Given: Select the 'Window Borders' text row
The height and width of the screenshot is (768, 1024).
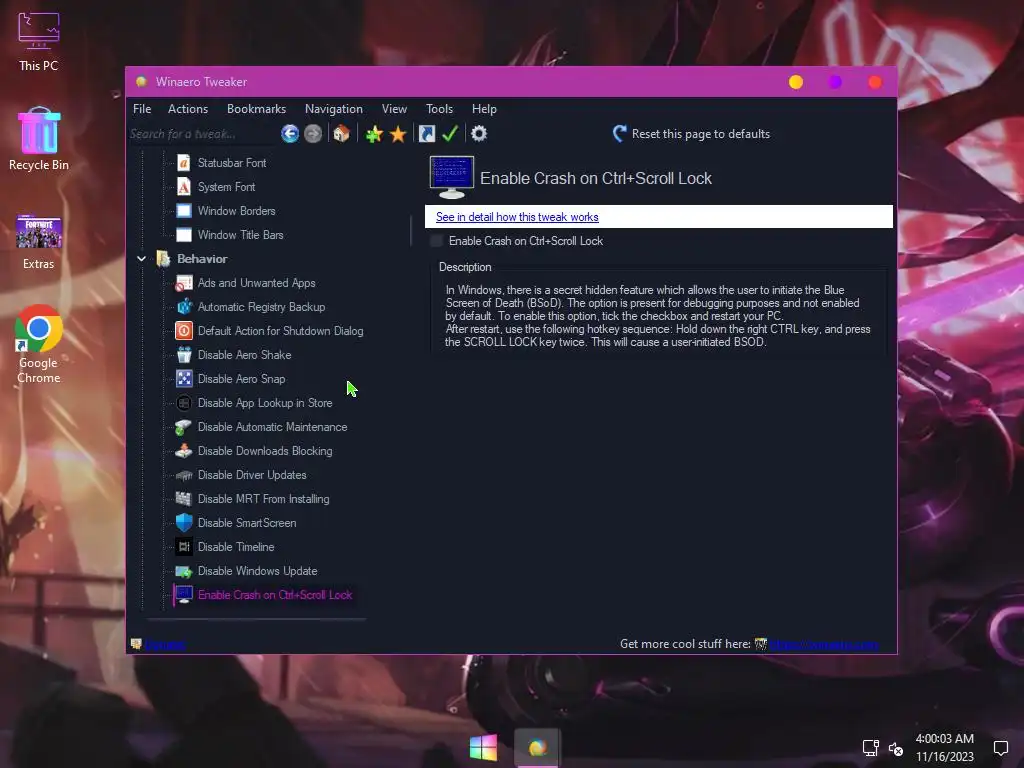Looking at the screenshot, I should pos(236,211).
